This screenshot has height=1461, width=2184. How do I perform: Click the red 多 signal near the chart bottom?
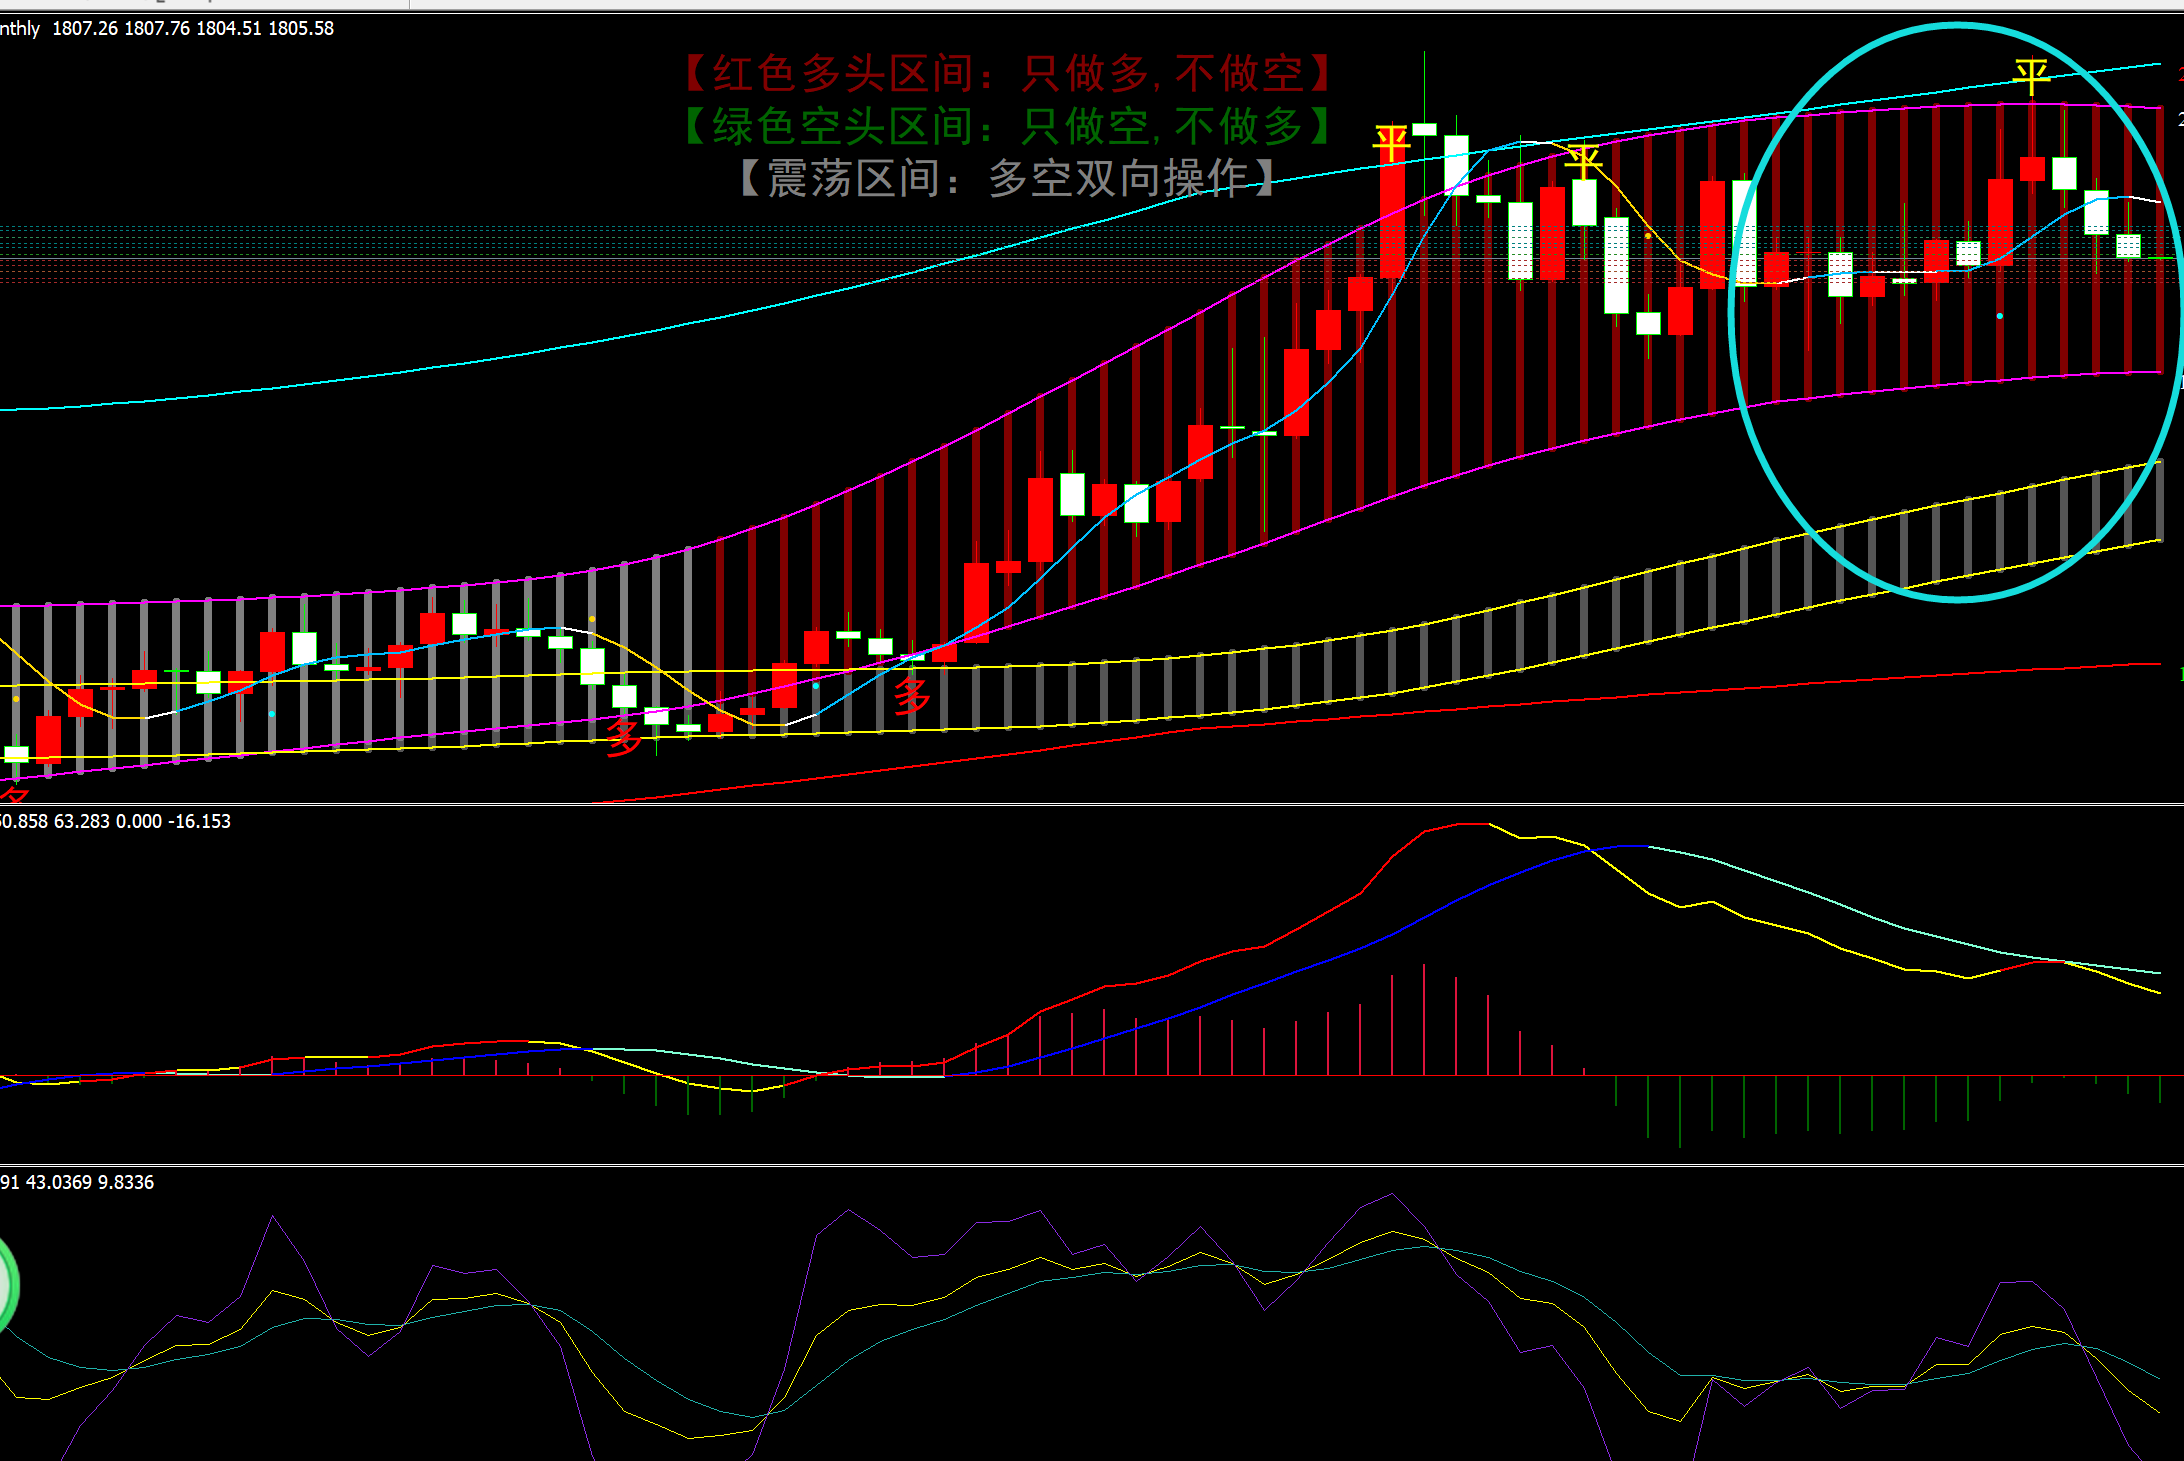pyautogui.click(x=624, y=737)
